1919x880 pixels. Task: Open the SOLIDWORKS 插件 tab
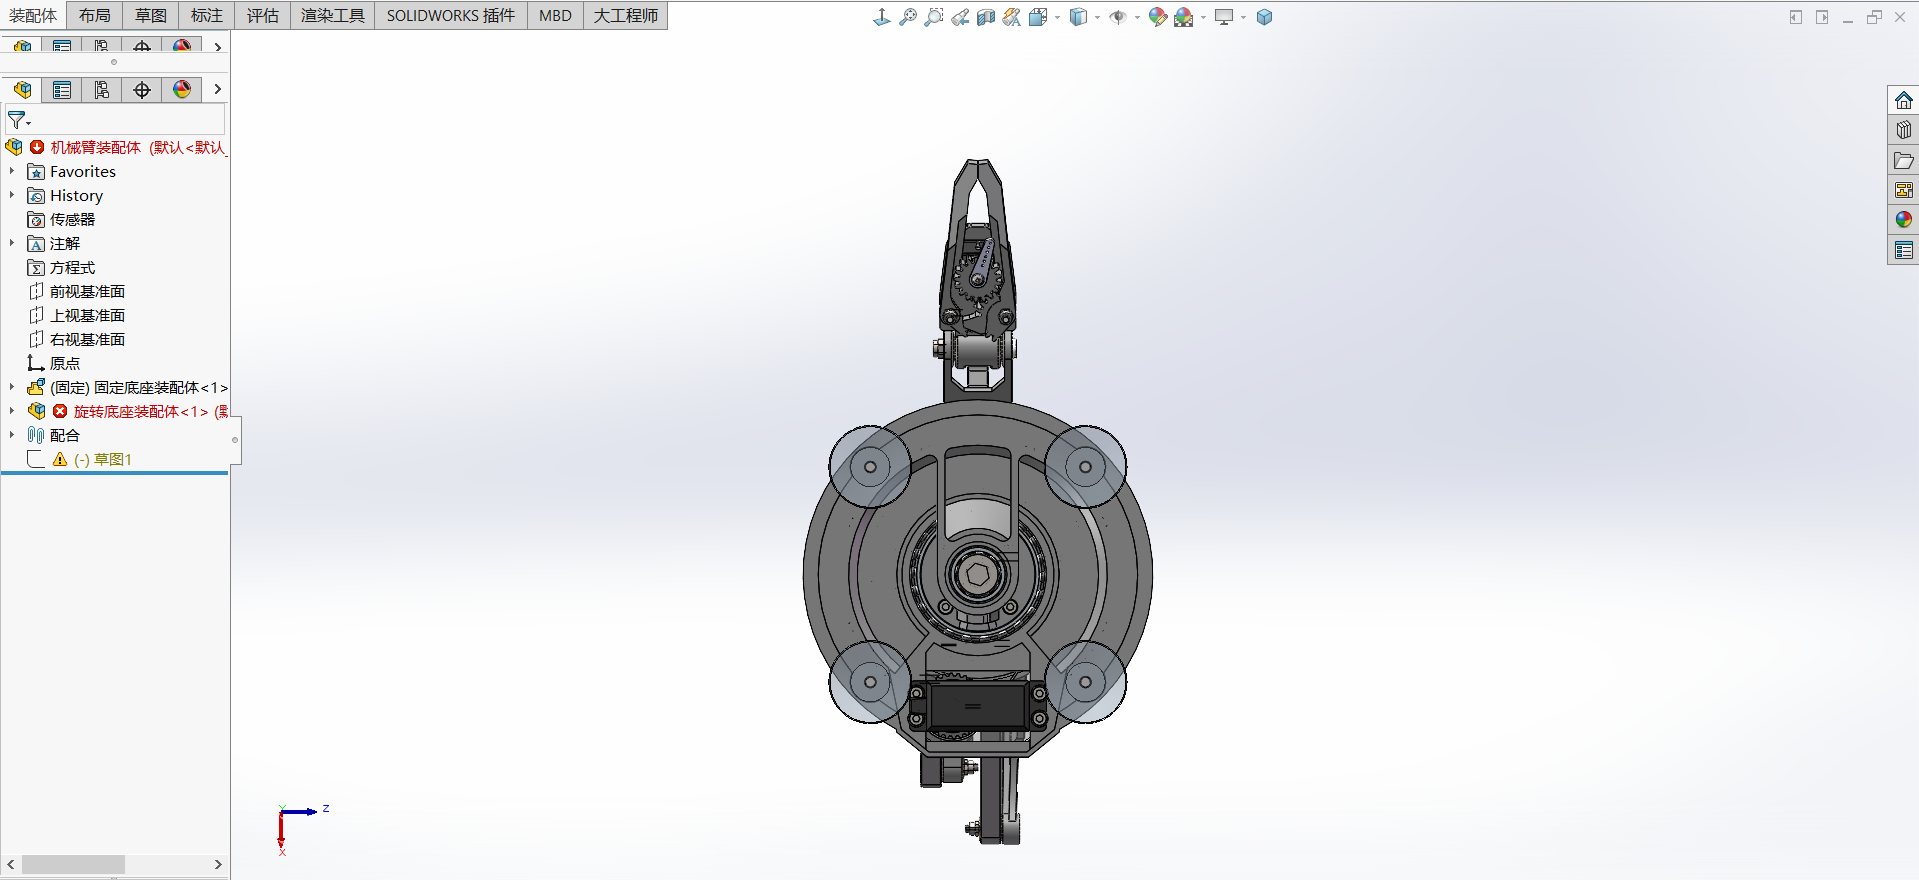coord(451,15)
